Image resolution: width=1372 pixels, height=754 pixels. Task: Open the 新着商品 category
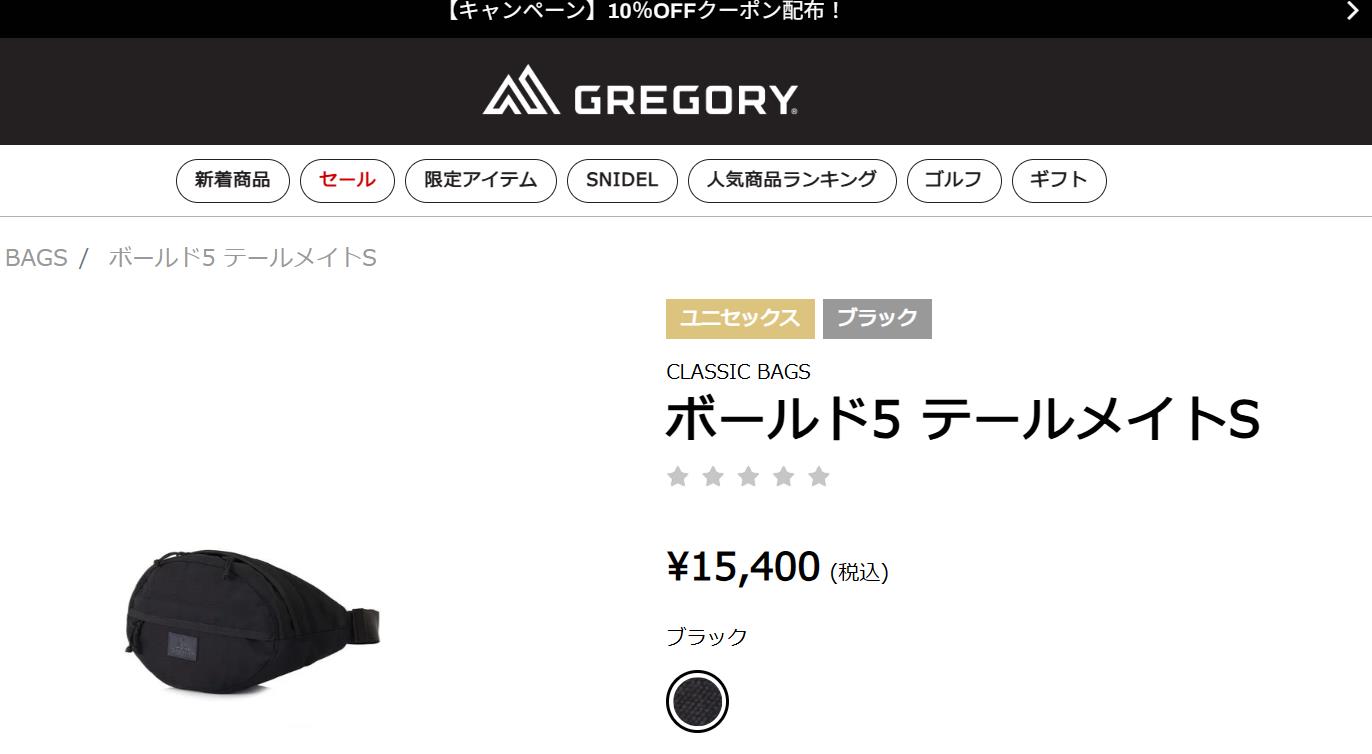233,181
